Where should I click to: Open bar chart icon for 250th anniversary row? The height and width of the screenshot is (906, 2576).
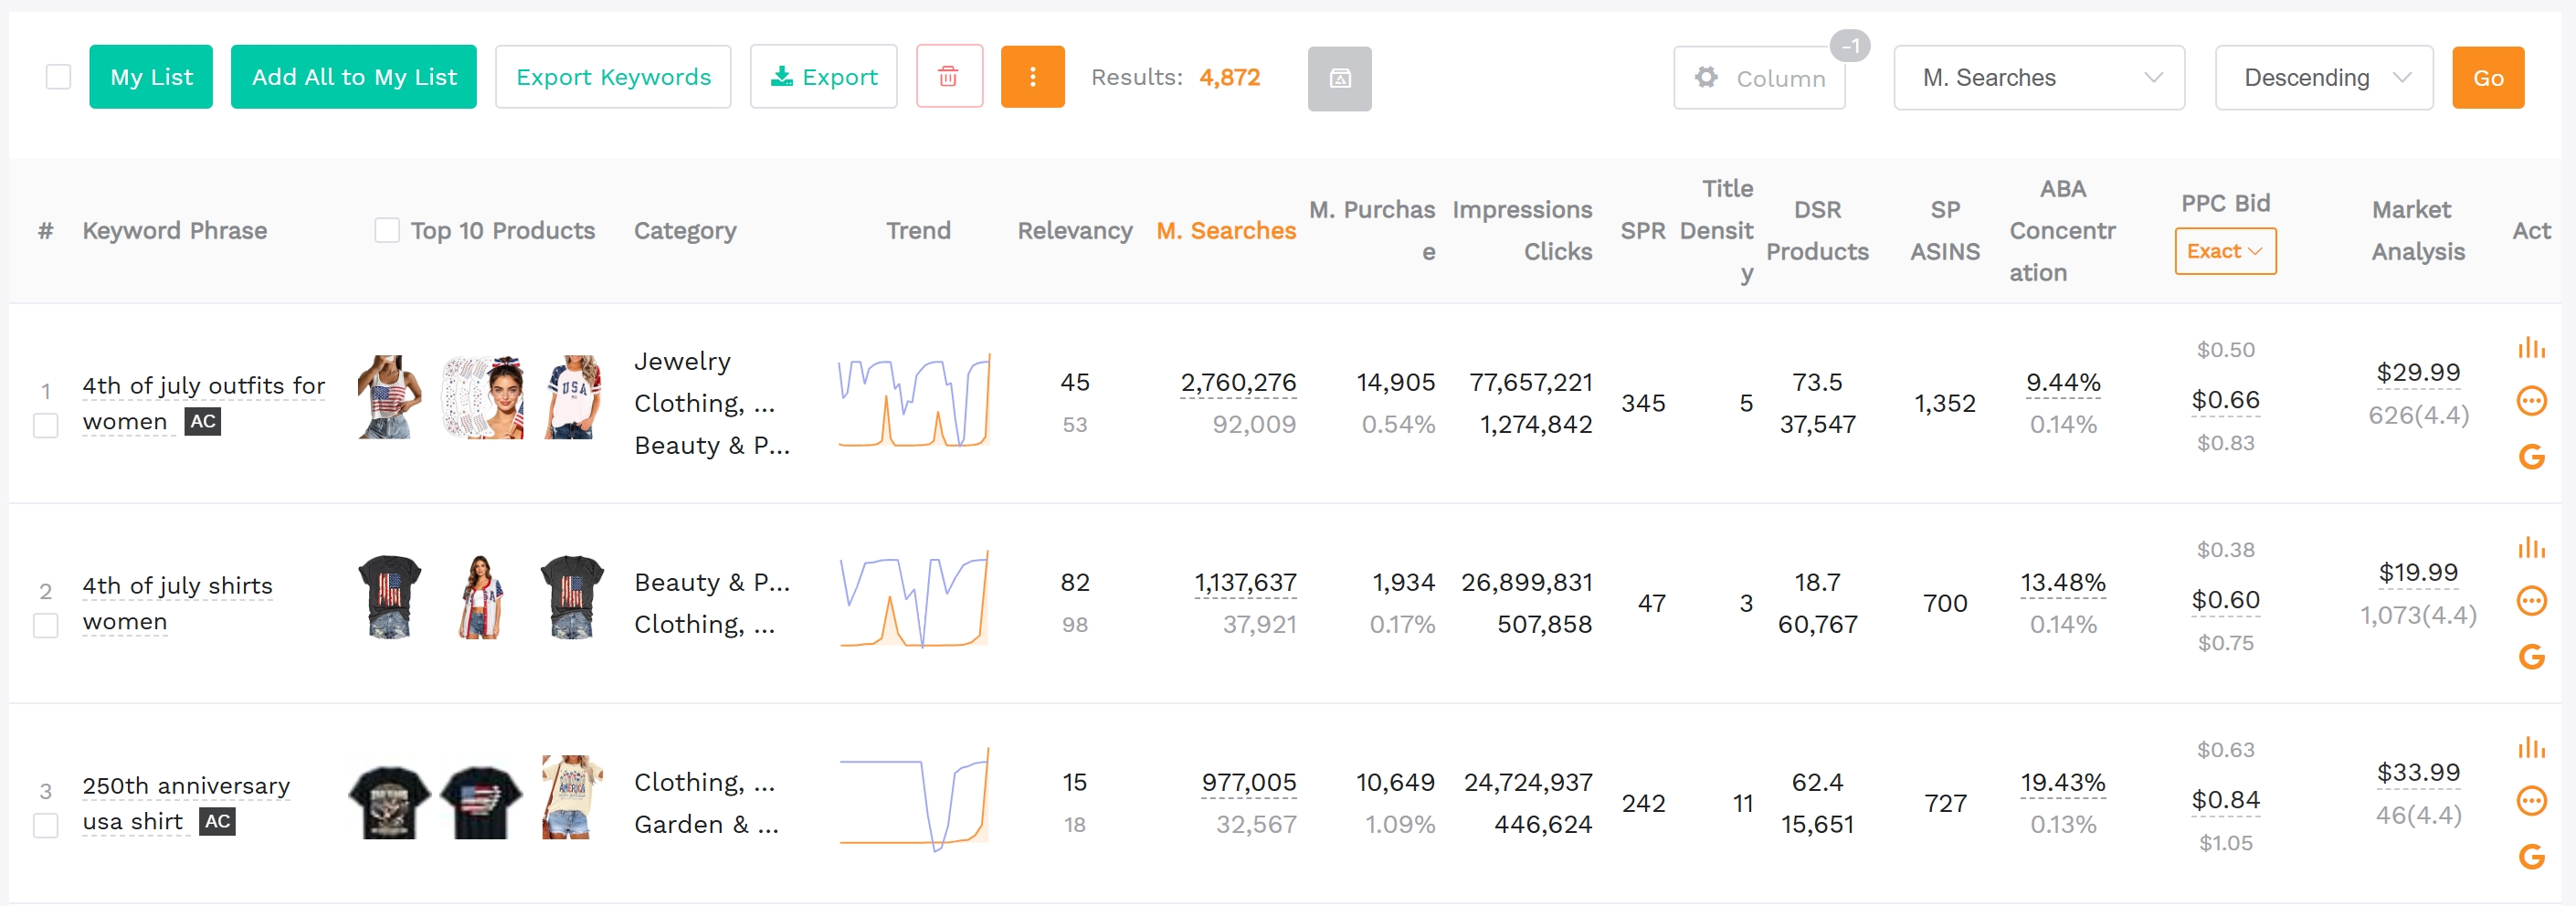2531,747
